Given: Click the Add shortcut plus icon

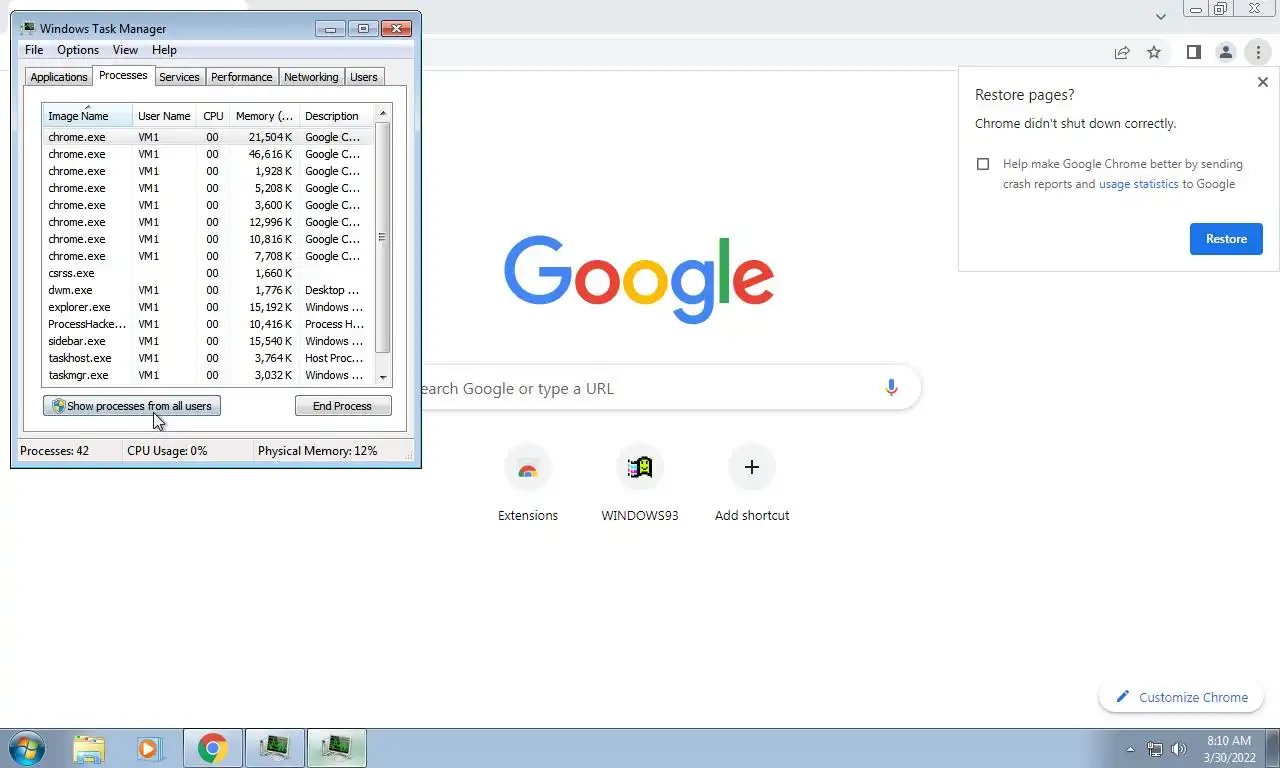Looking at the screenshot, I should coord(752,467).
